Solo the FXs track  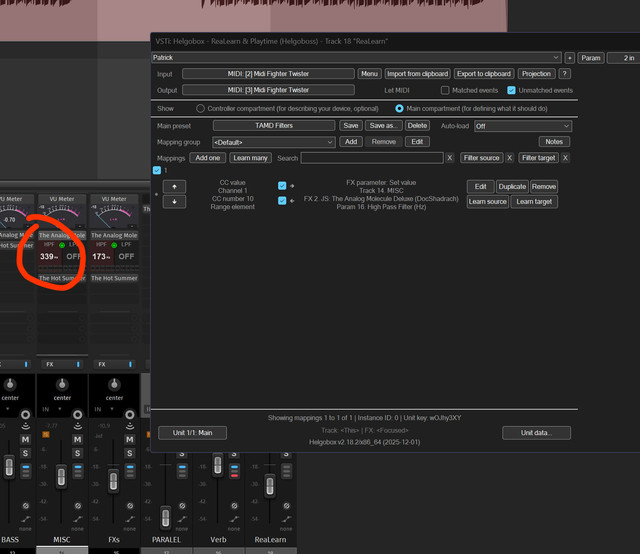click(130, 453)
